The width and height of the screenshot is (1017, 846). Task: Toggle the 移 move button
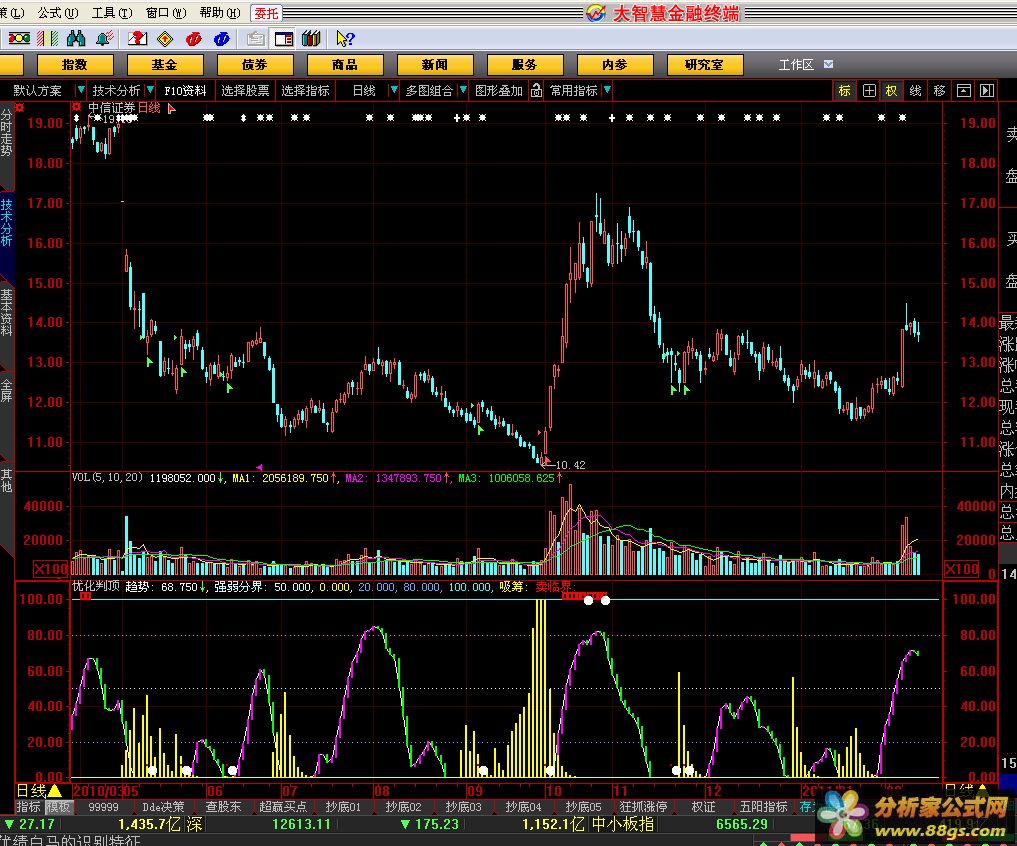(939, 91)
